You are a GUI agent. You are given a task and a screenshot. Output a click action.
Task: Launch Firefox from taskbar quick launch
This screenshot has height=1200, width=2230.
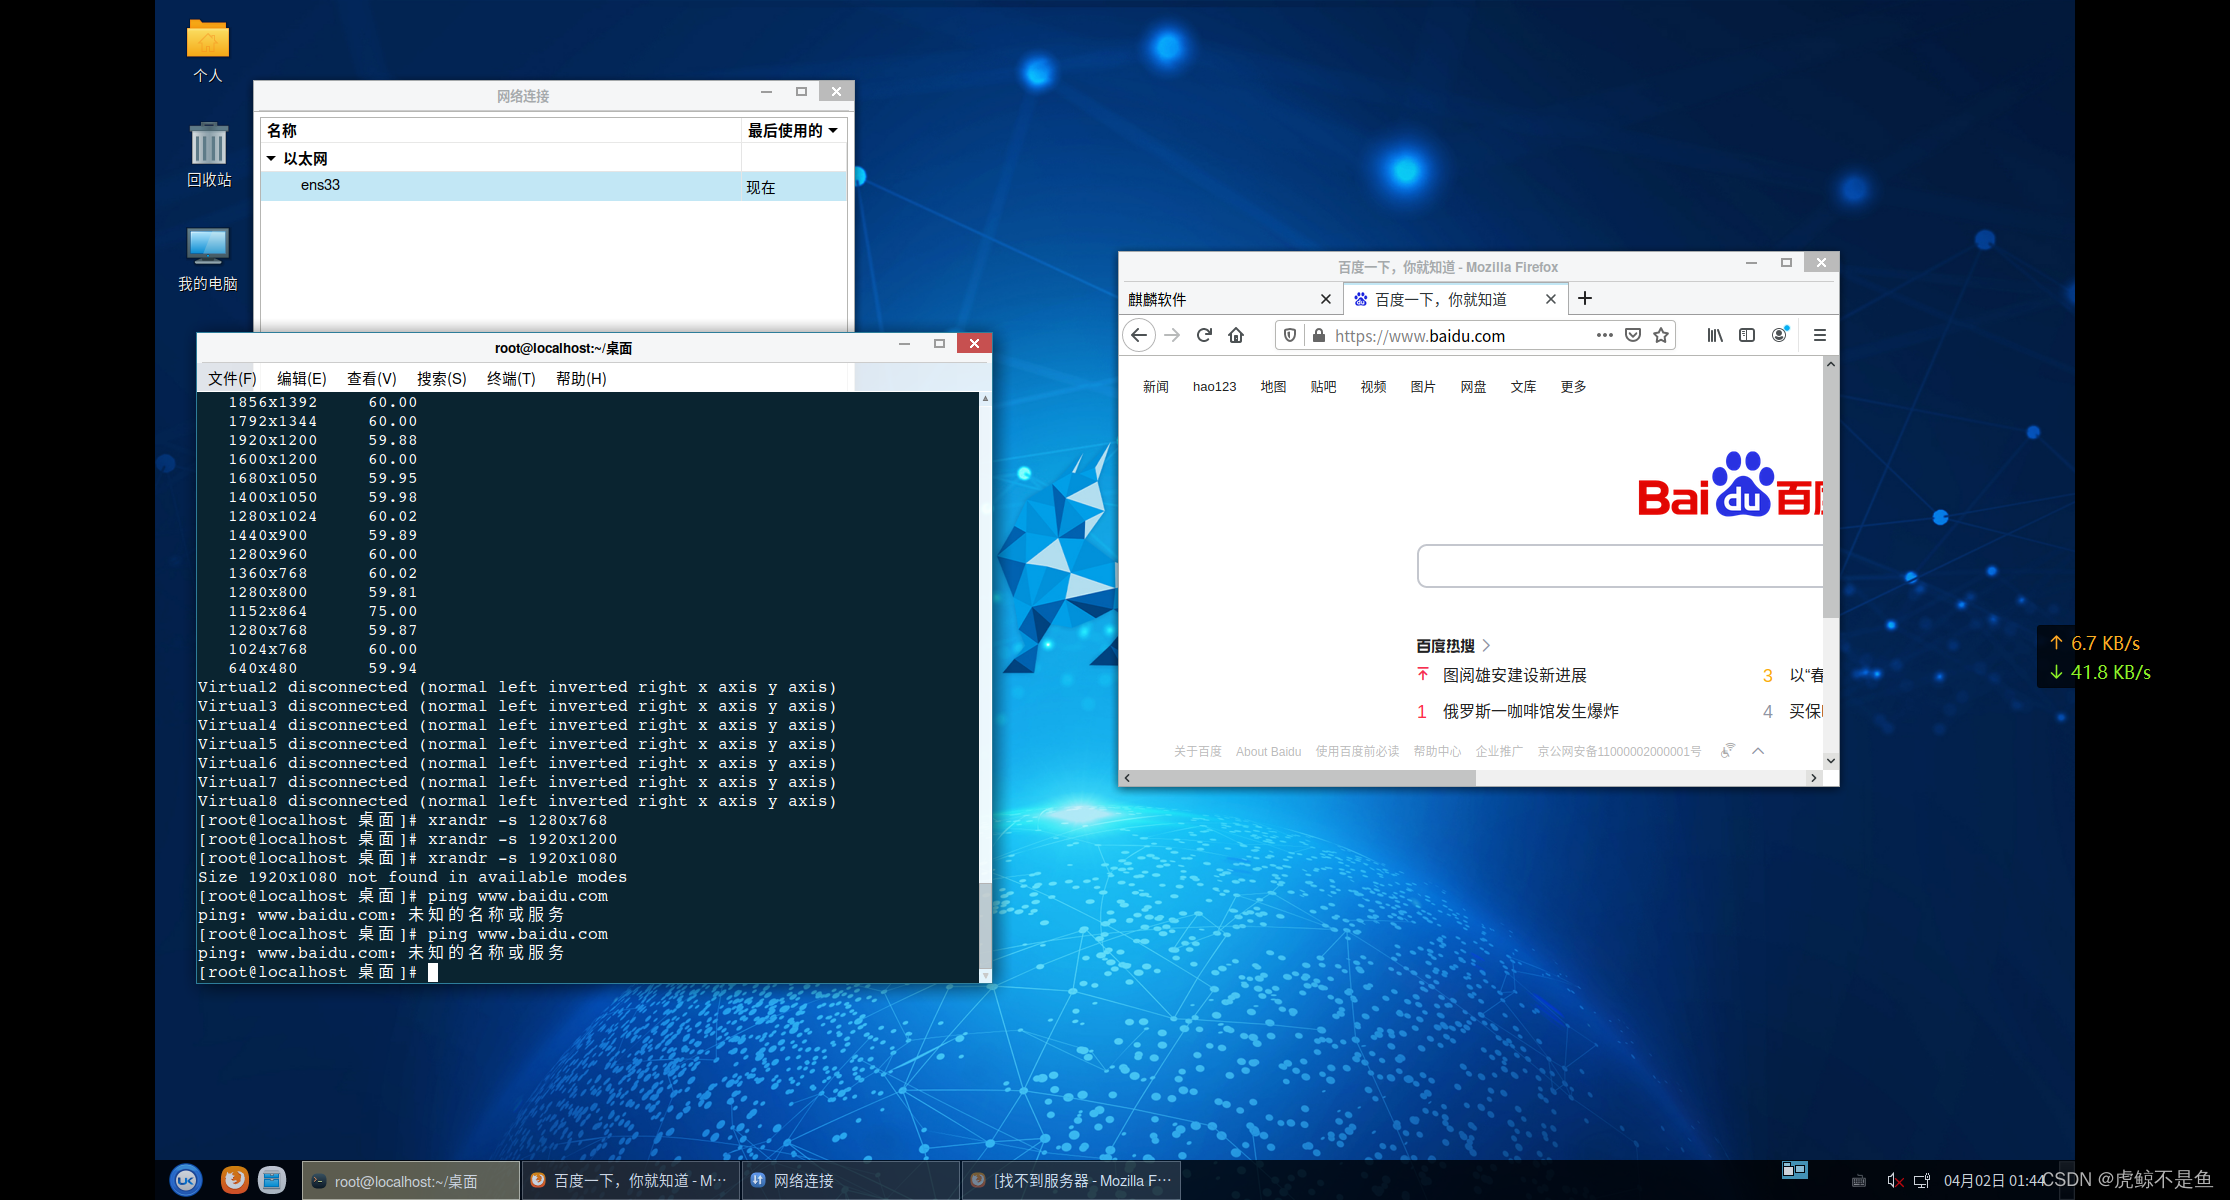coord(234,1180)
